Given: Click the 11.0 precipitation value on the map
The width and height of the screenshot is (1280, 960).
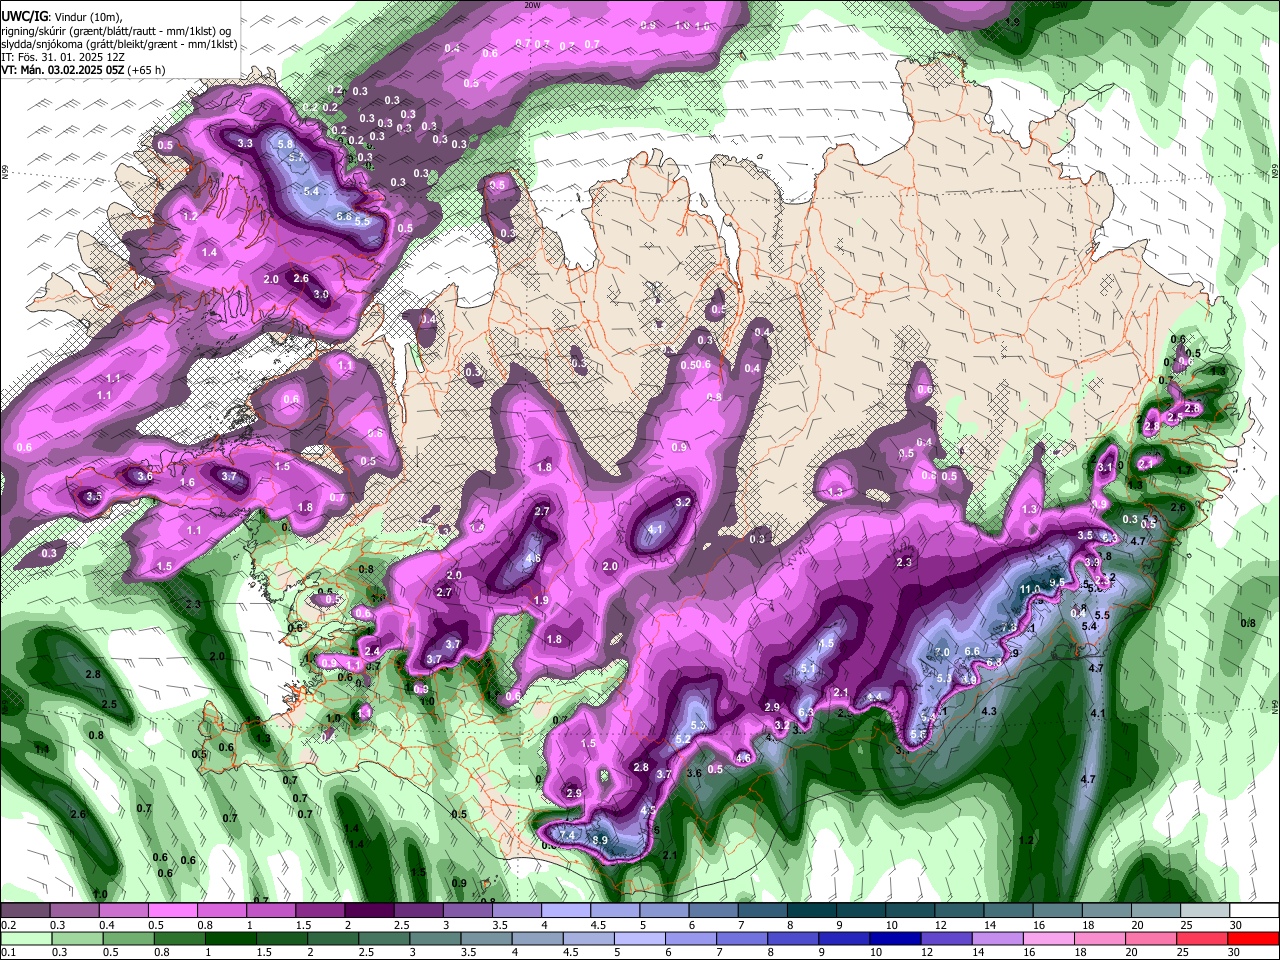Looking at the screenshot, I should (x=1030, y=589).
